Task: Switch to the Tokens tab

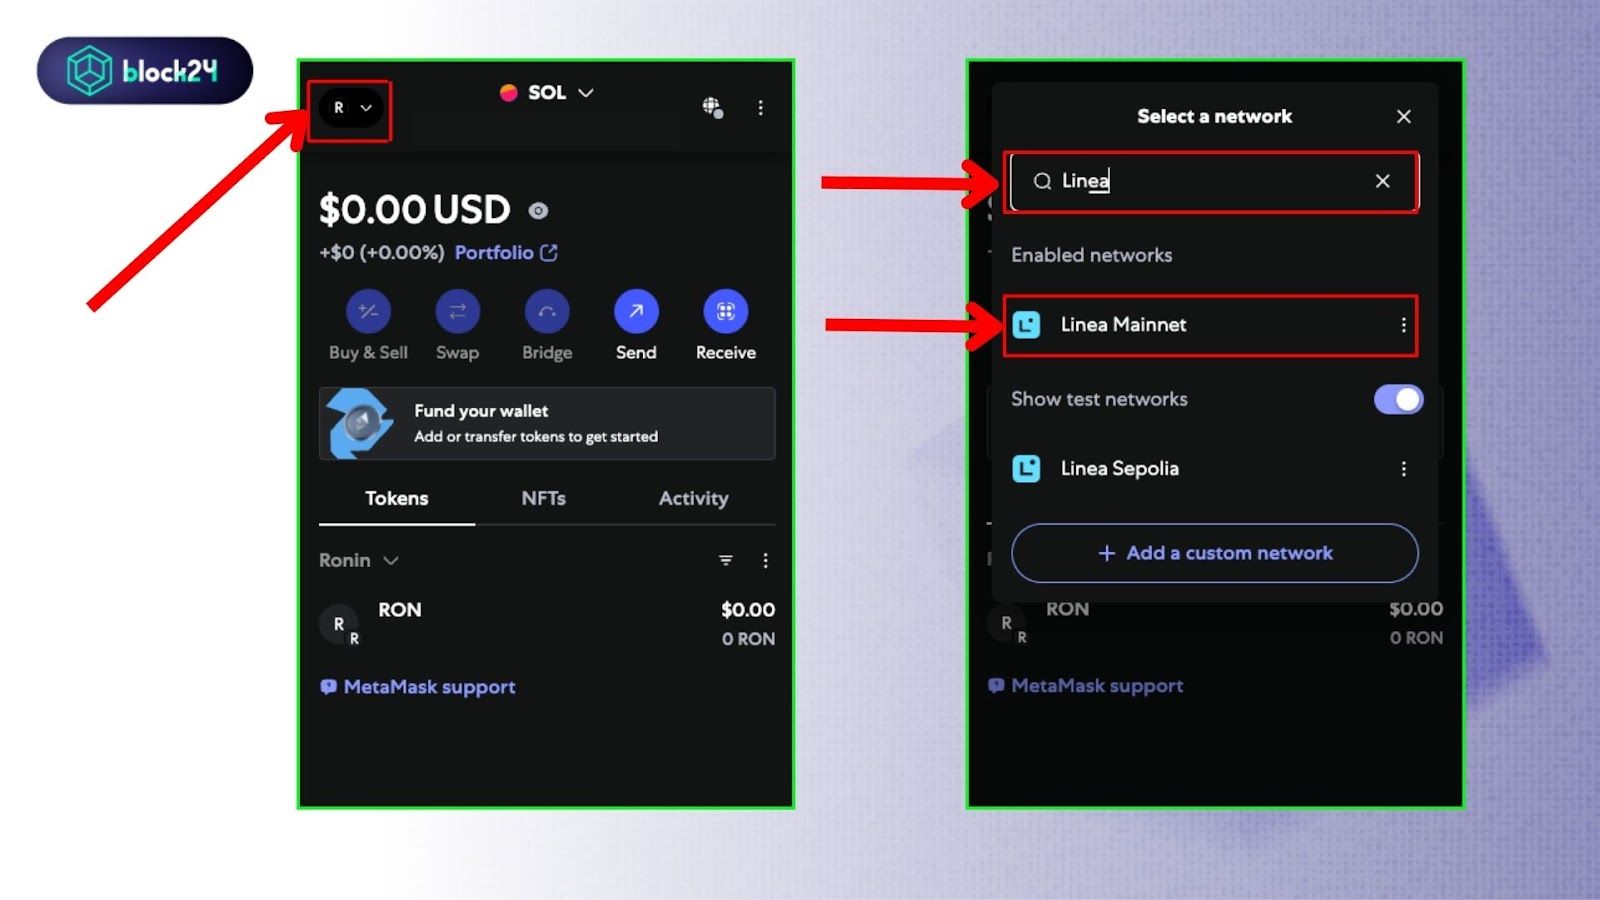Action: click(397, 499)
